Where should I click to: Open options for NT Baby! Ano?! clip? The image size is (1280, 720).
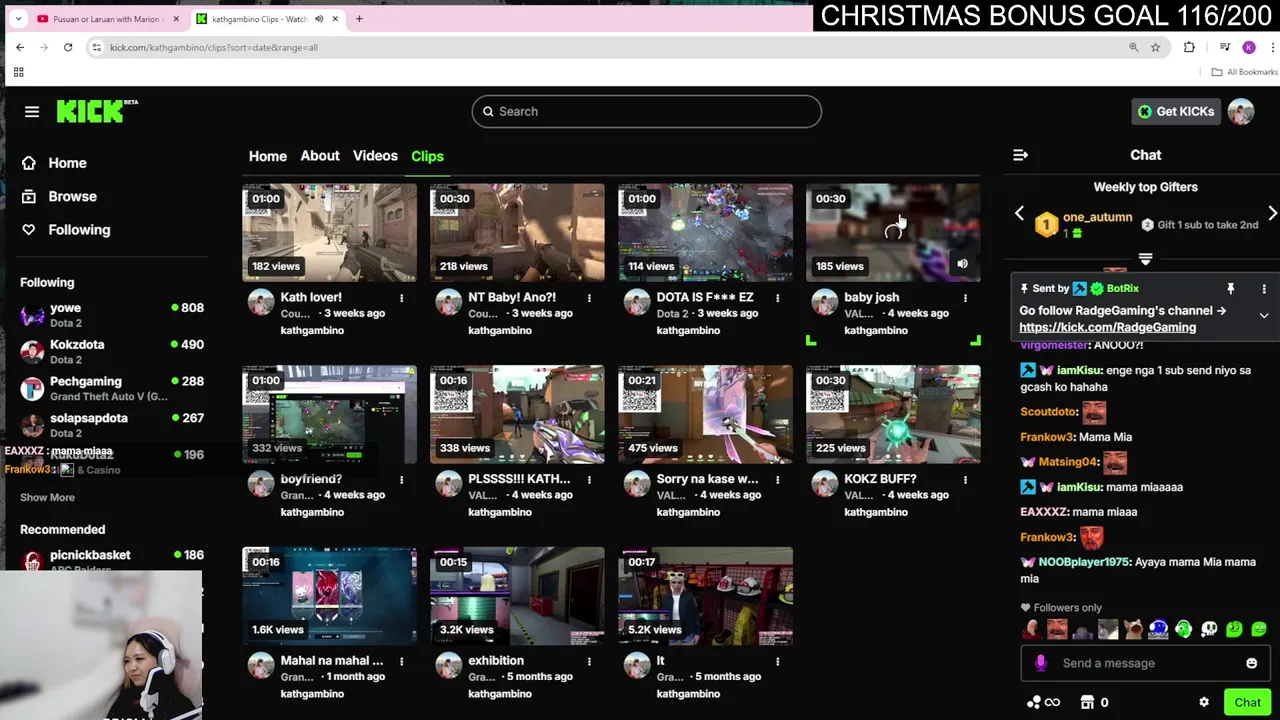589,298
